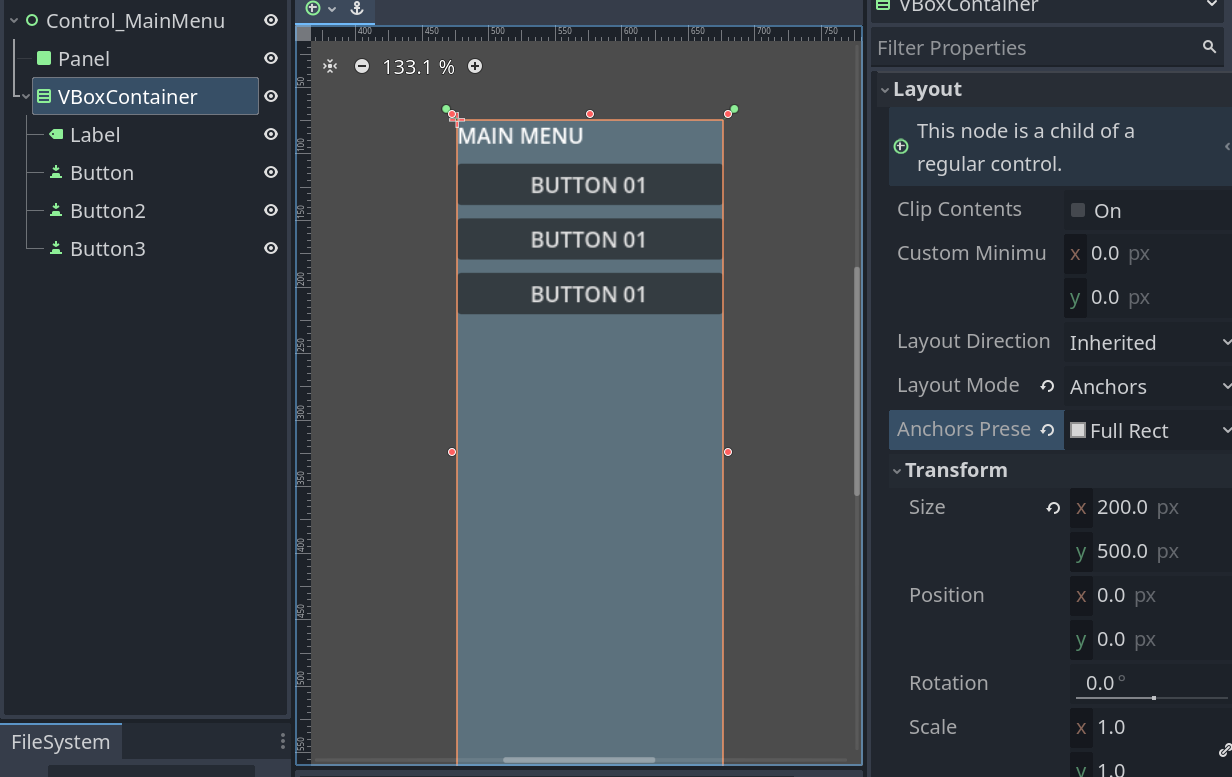1232x777 pixels.
Task: Click the zoom out minus icon
Action: (x=362, y=67)
